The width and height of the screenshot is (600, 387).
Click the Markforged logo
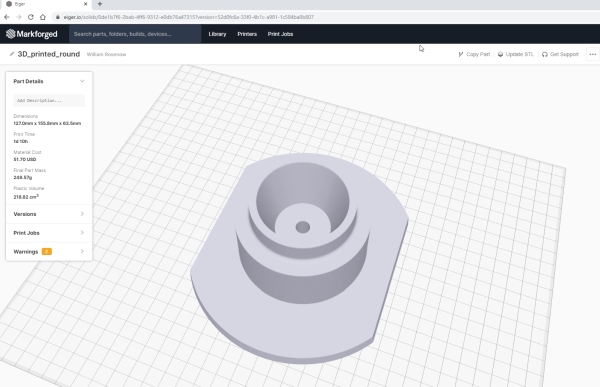point(32,34)
